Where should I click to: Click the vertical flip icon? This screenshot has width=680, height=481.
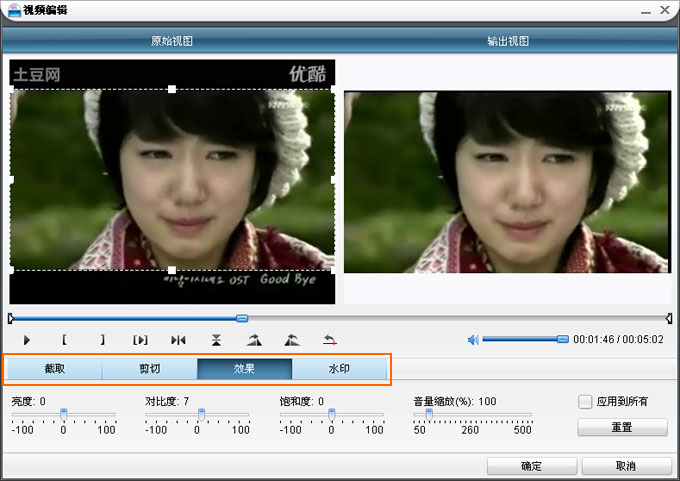pos(216,340)
